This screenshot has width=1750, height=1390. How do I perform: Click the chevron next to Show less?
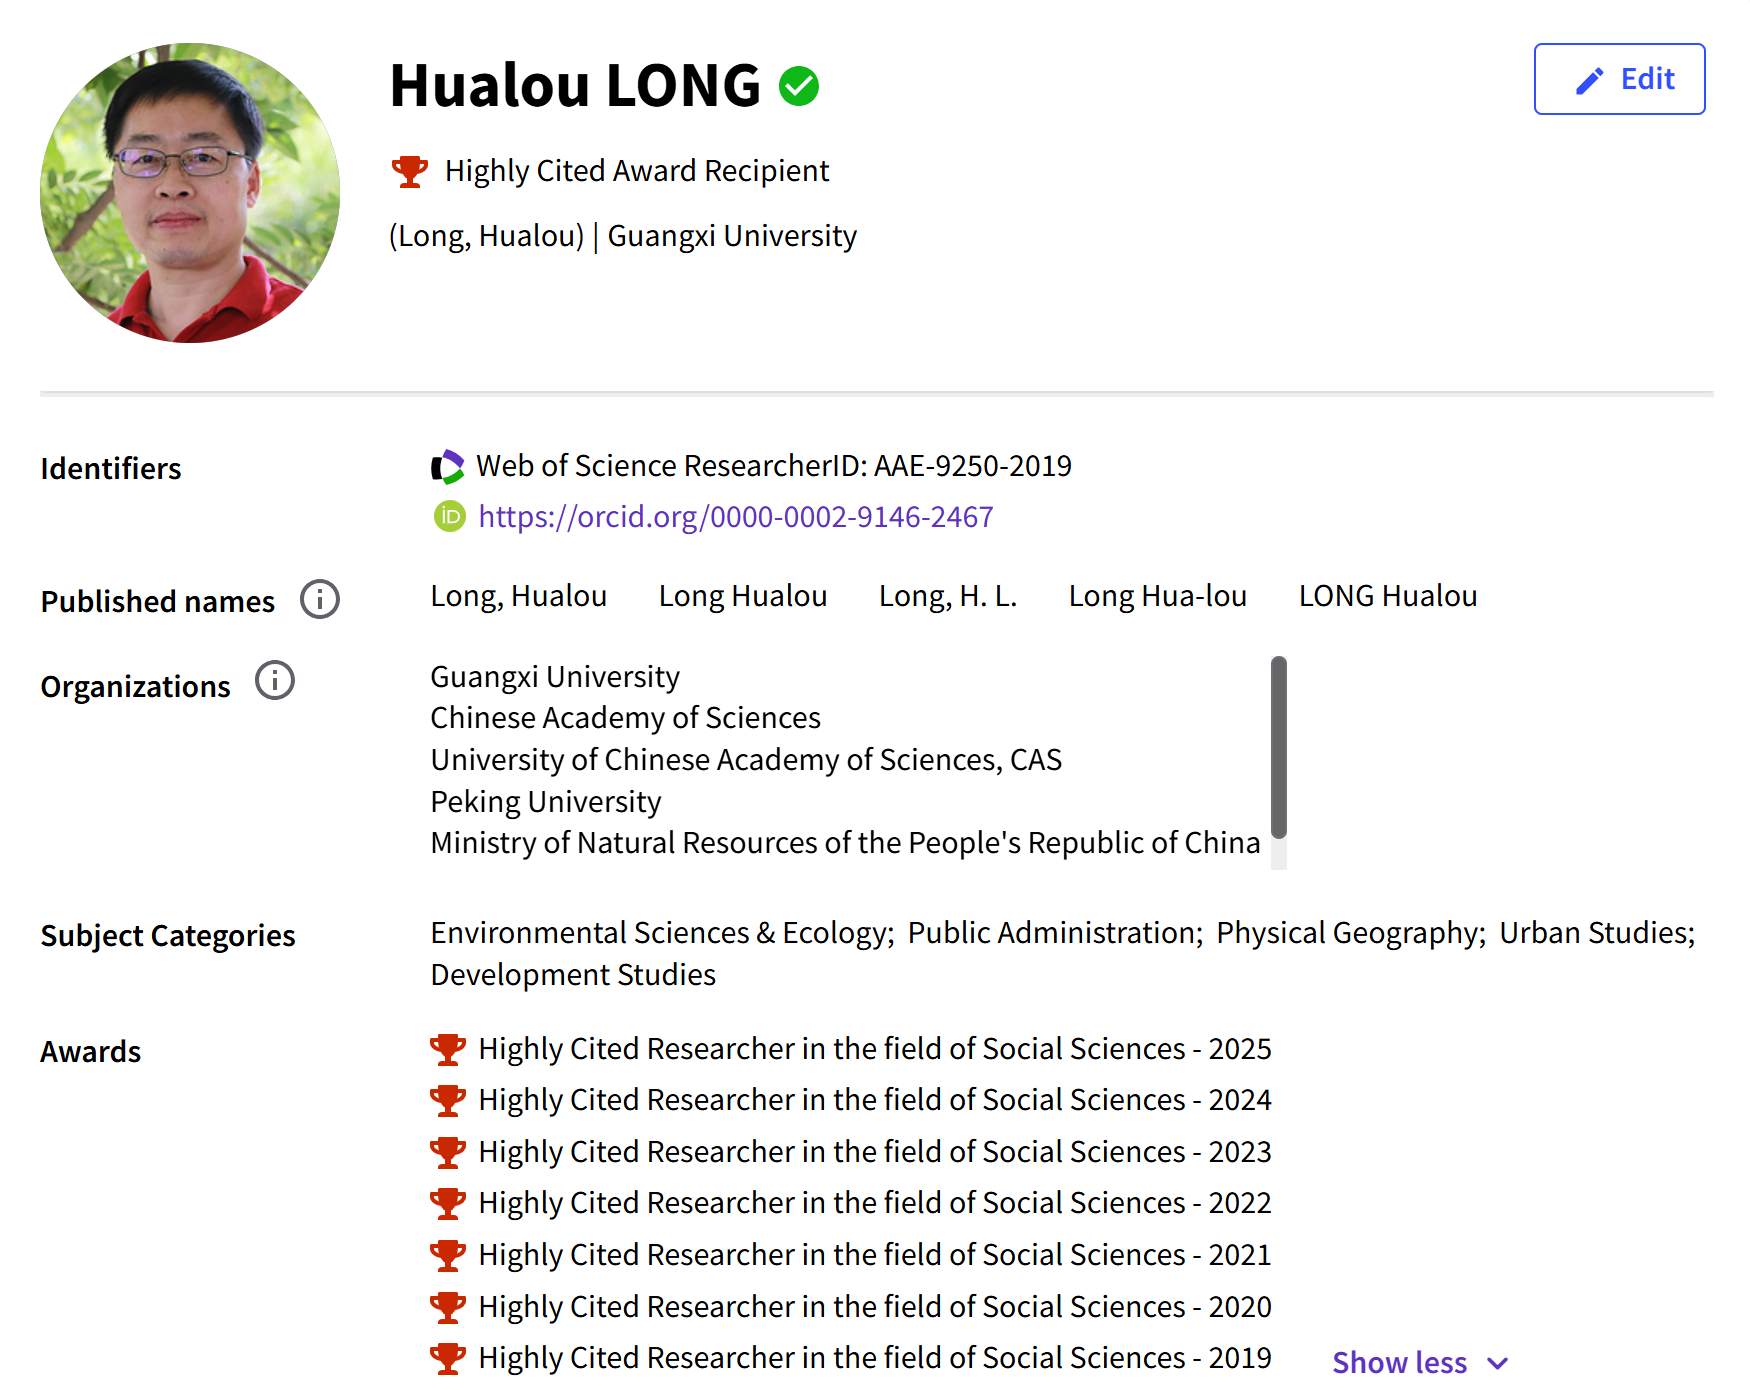tap(1497, 1363)
